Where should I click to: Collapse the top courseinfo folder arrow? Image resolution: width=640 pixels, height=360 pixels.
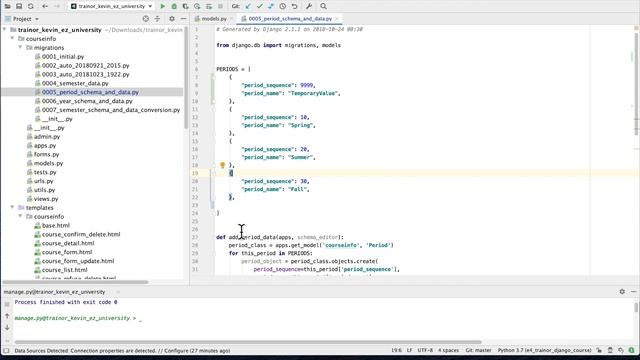[x=12, y=38]
